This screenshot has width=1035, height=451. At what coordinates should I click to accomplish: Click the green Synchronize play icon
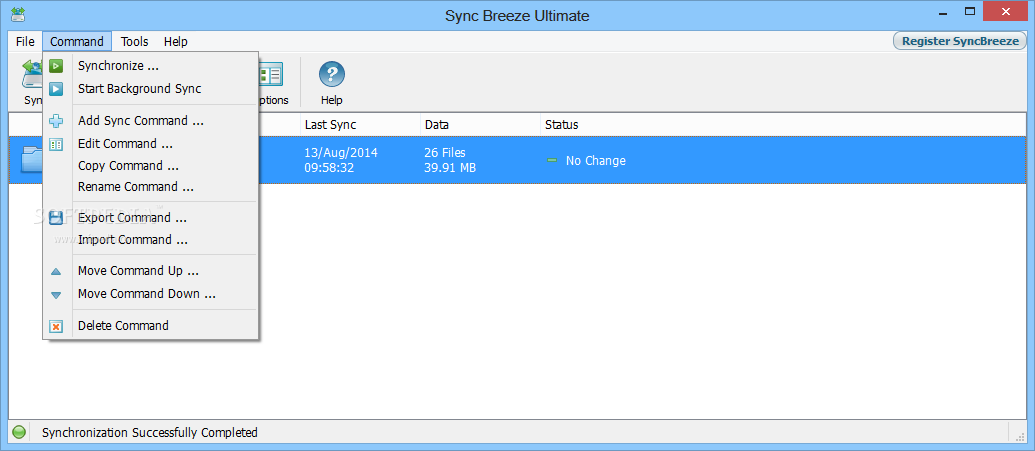[56, 66]
